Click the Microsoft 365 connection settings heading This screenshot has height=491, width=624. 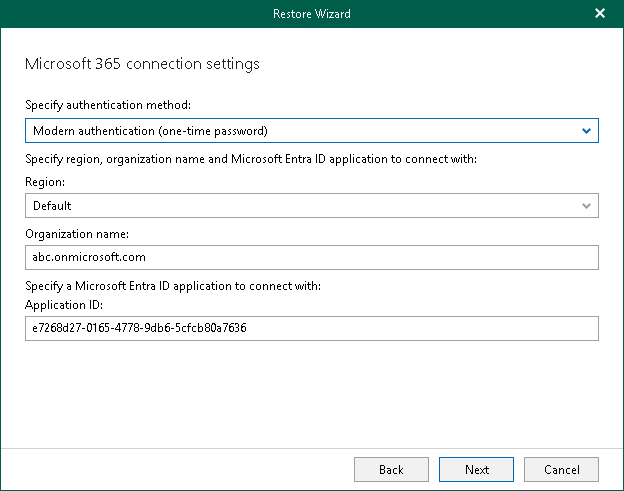[x=141, y=64]
